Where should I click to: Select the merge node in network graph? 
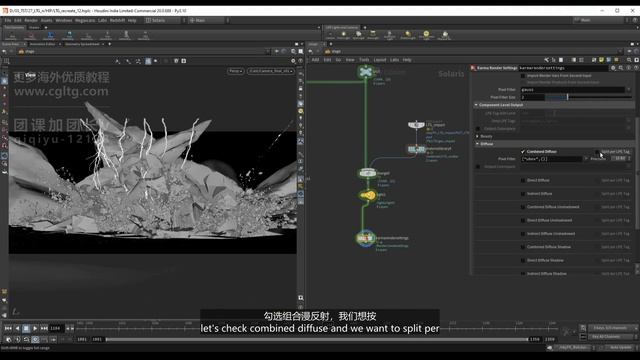point(367,173)
